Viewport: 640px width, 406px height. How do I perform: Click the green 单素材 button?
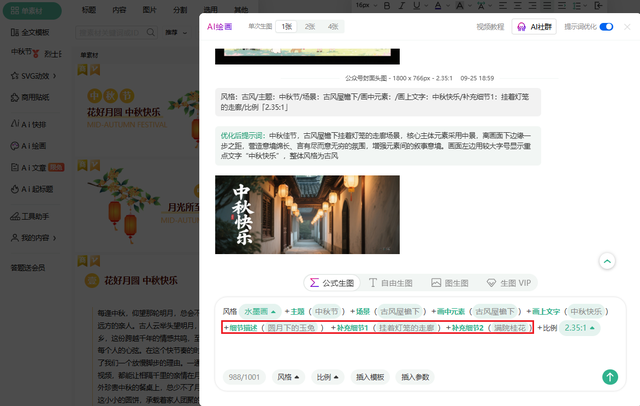32,11
